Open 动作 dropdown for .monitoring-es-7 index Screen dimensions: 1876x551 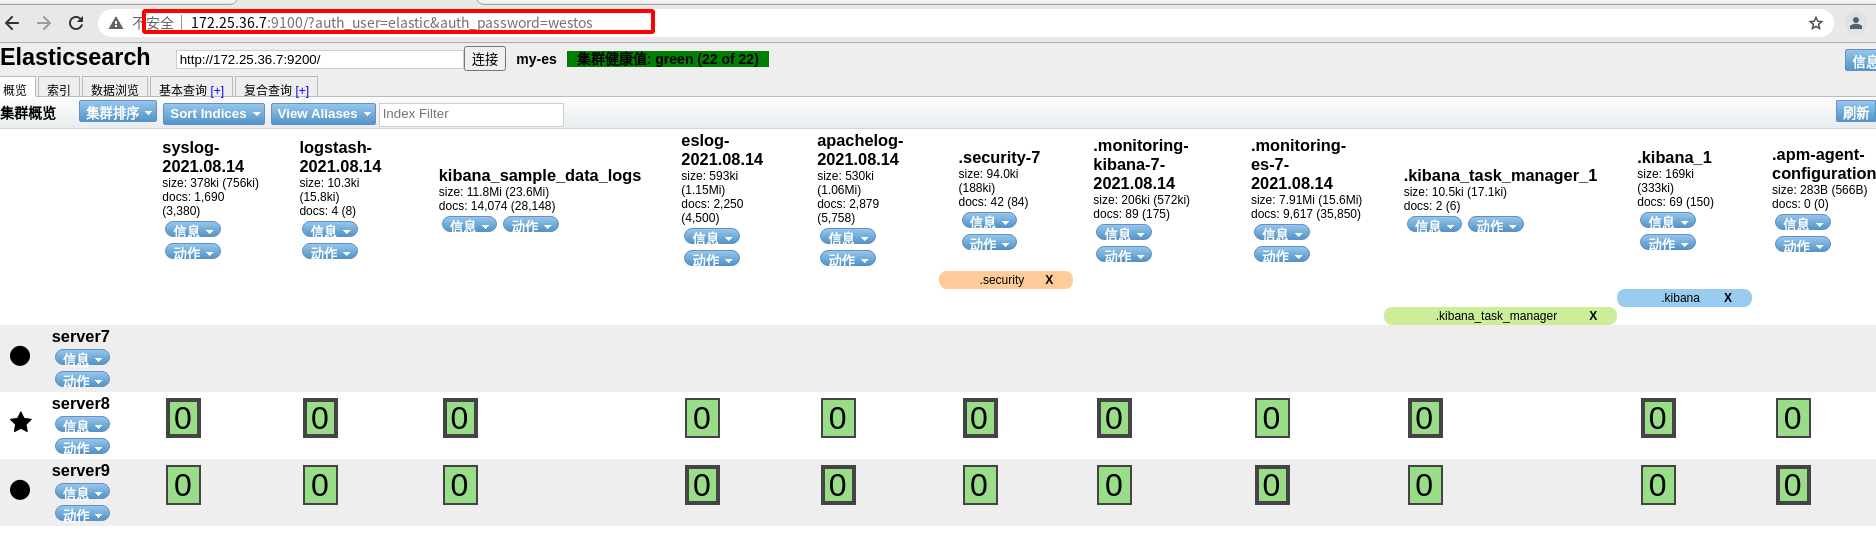[1282, 255]
